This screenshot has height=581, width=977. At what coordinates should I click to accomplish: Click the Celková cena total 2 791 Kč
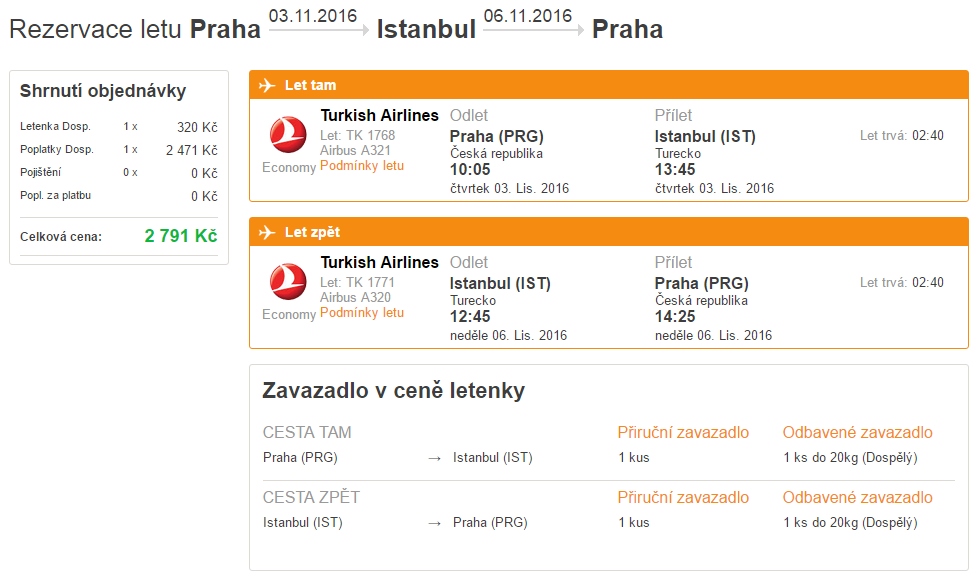[181, 236]
